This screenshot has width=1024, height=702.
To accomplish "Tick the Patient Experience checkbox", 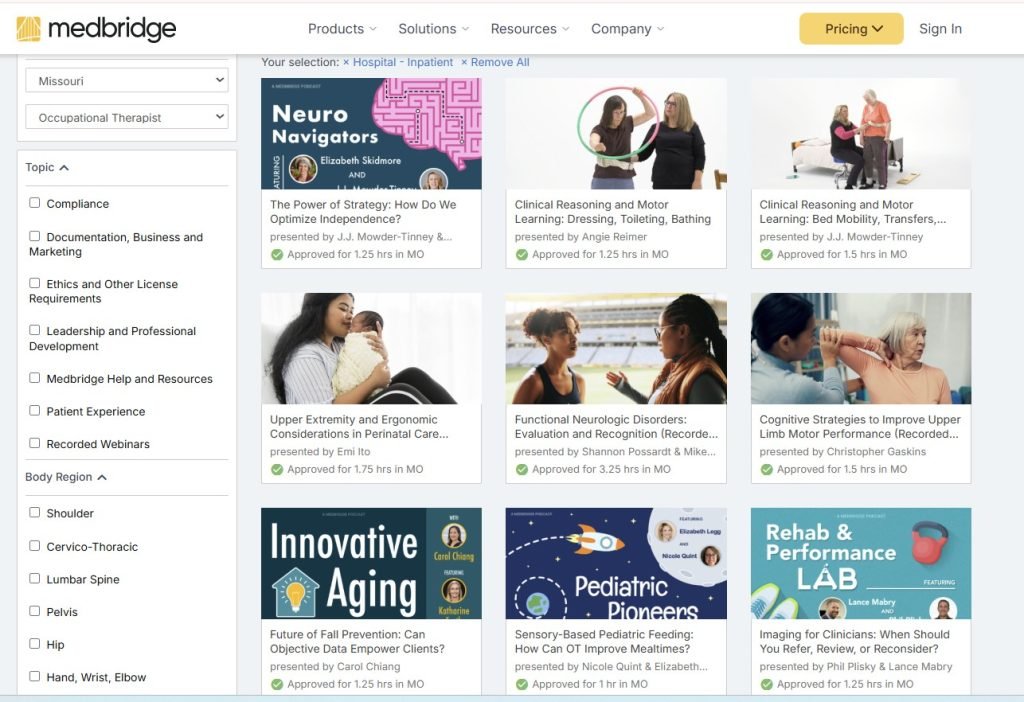I will point(35,411).
